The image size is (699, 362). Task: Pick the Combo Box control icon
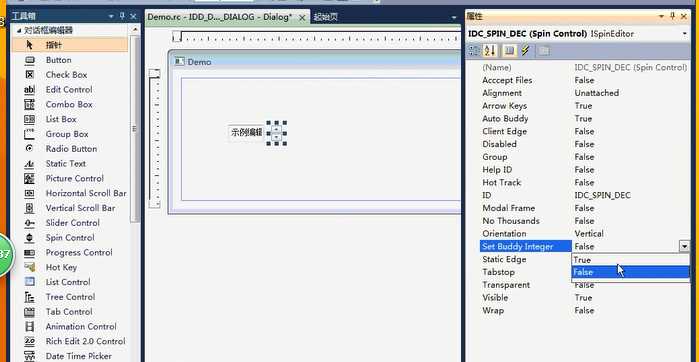click(x=29, y=104)
